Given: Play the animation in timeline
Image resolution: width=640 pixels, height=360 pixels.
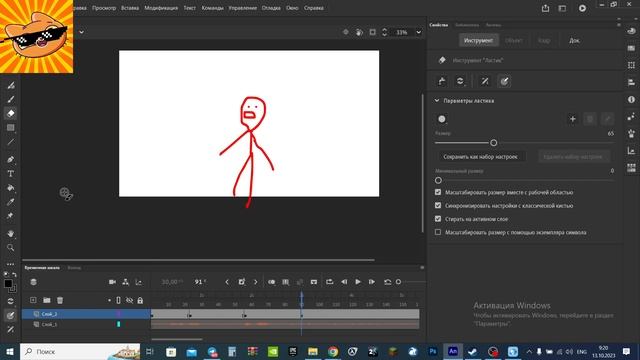Looking at the screenshot, I should [x=358, y=282].
